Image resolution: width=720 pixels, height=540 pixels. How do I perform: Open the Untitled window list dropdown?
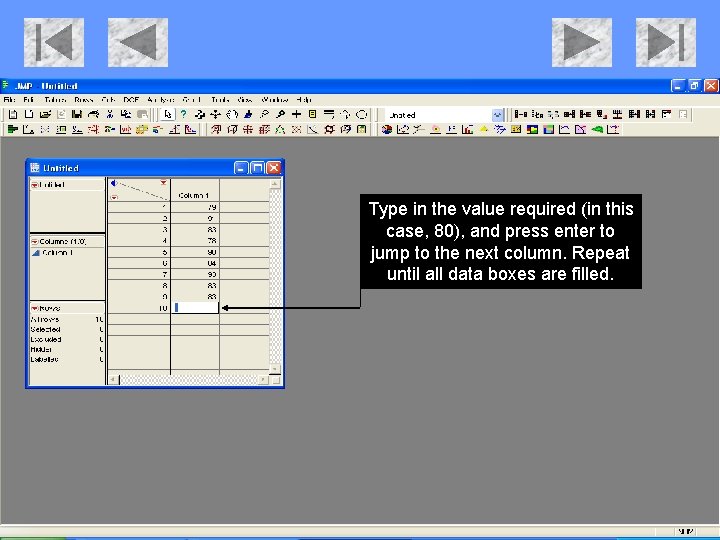pyautogui.click(x=497, y=115)
